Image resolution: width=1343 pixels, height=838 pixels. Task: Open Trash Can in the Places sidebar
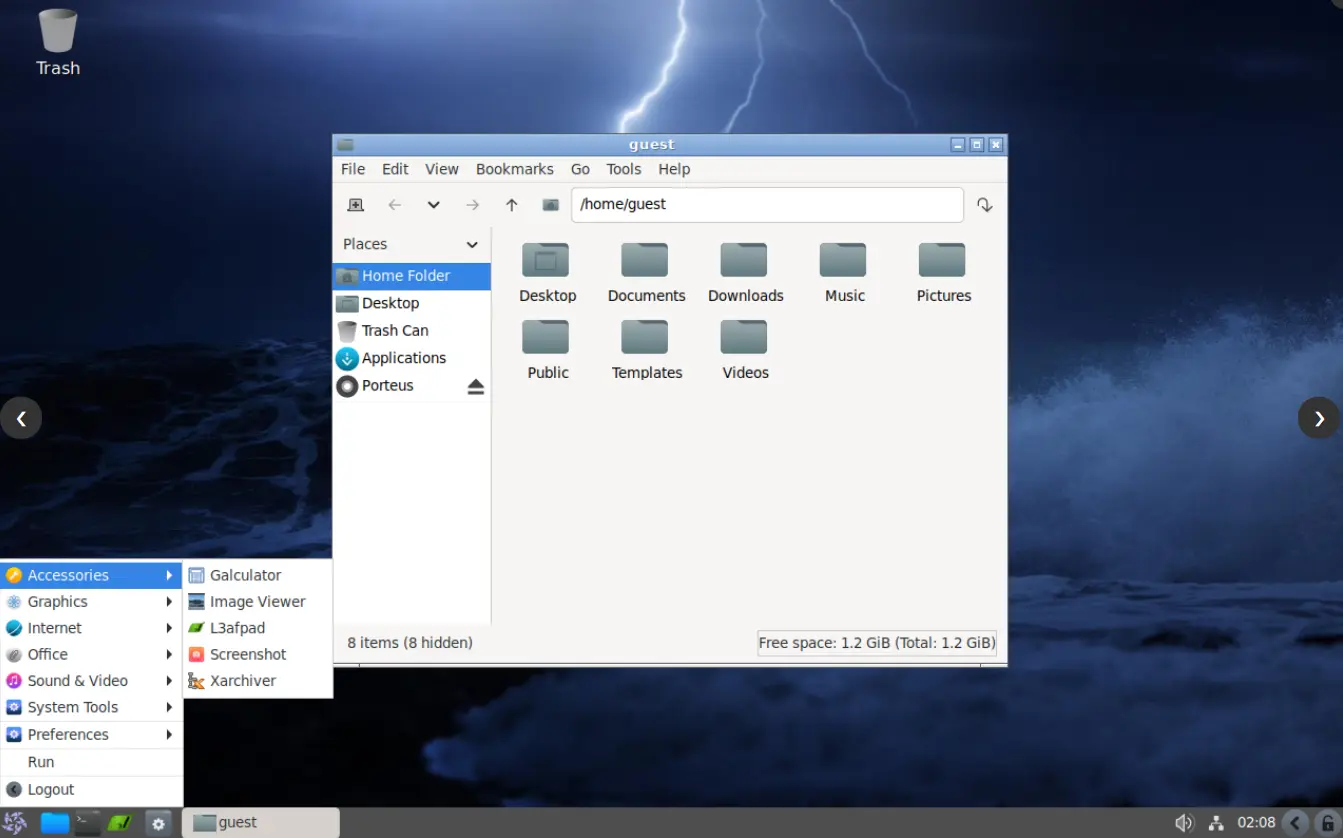click(x=411, y=331)
